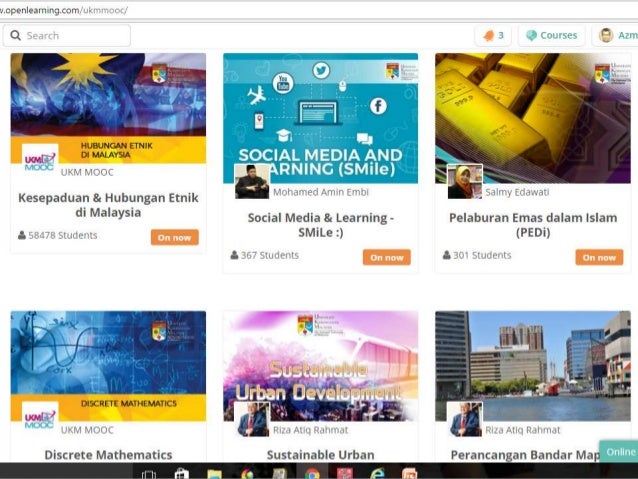Click the Online status button
638x479 pixels.
619,451
